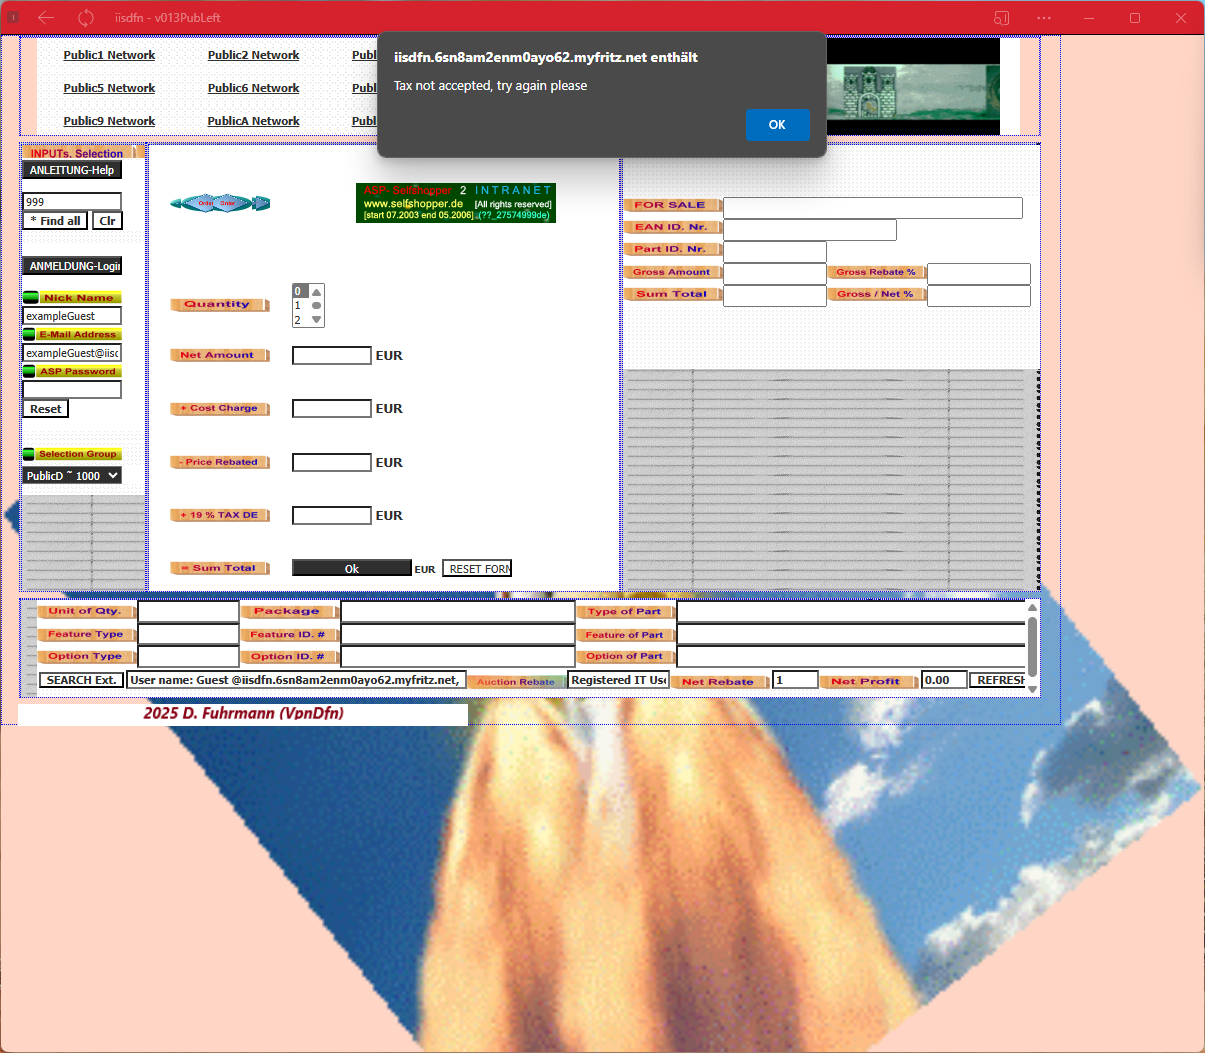Click the Auction Rebate badge
Screen dimensions: 1205x1053
click(x=517, y=679)
